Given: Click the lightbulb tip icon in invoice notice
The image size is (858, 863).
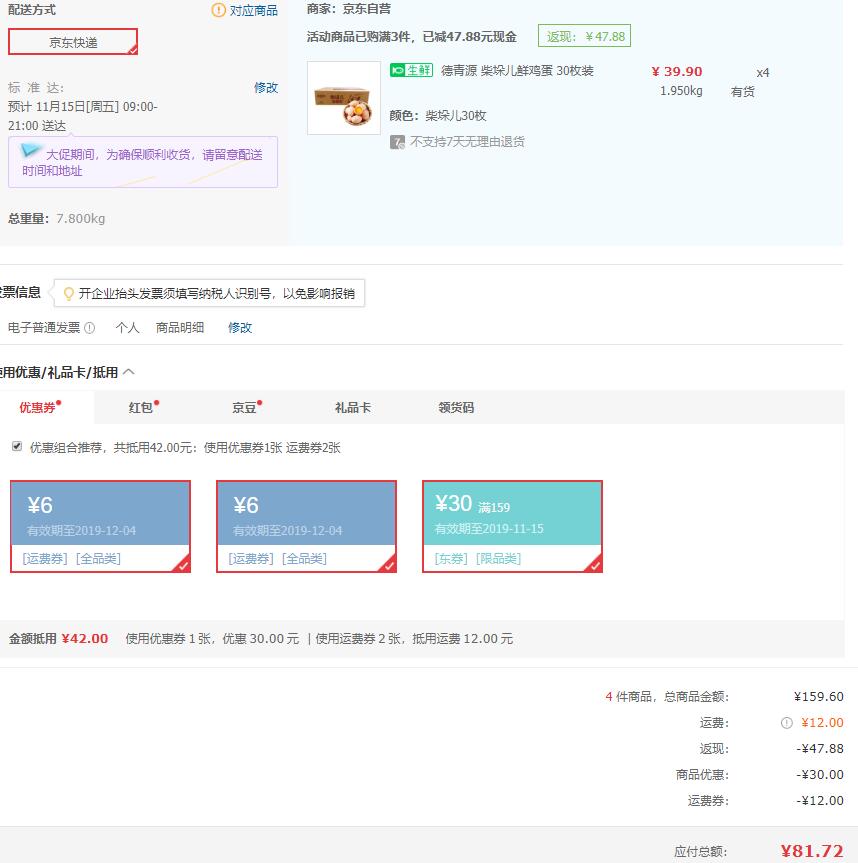Looking at the screenshot, I should pyautogui.click(x=69, y=293).
